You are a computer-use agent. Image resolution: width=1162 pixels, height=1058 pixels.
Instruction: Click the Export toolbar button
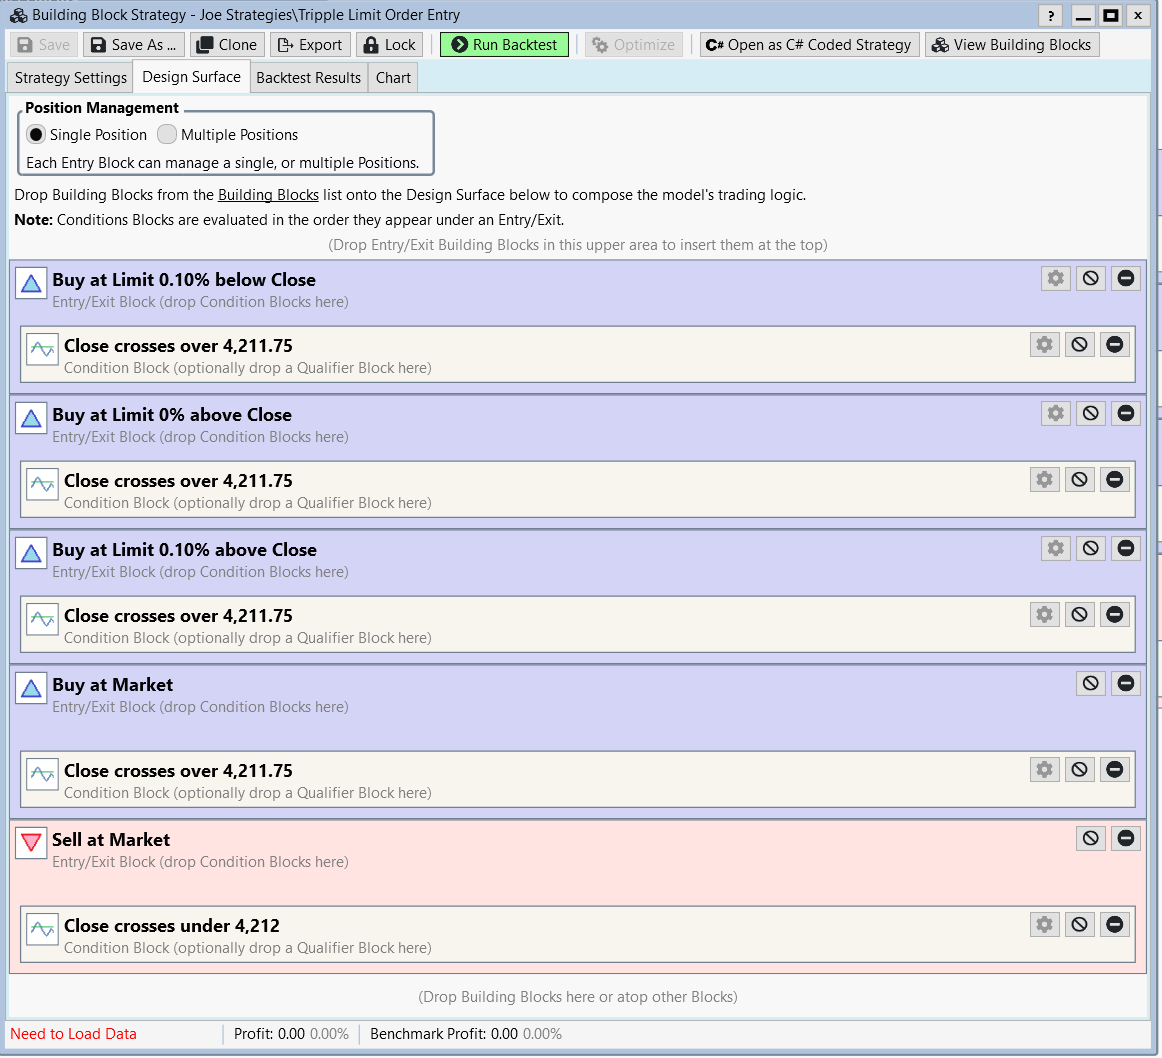pos(310,45)
